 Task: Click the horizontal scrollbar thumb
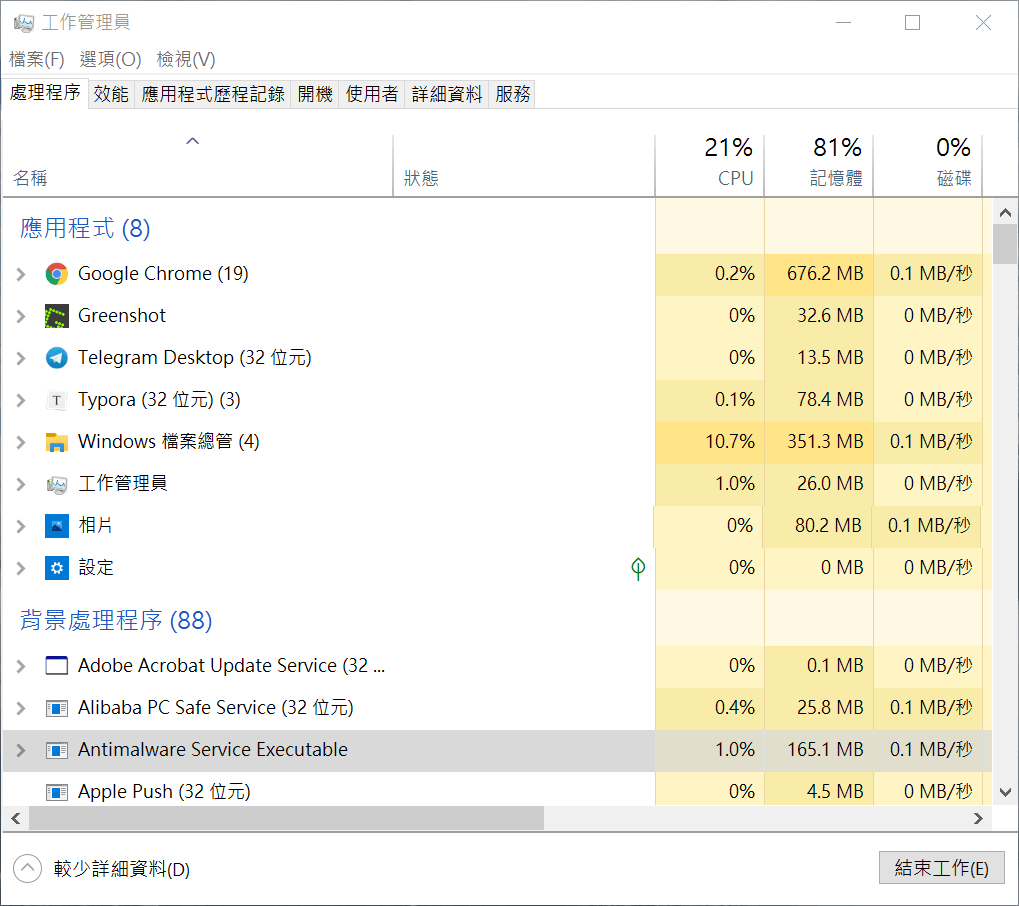[286, 819]
